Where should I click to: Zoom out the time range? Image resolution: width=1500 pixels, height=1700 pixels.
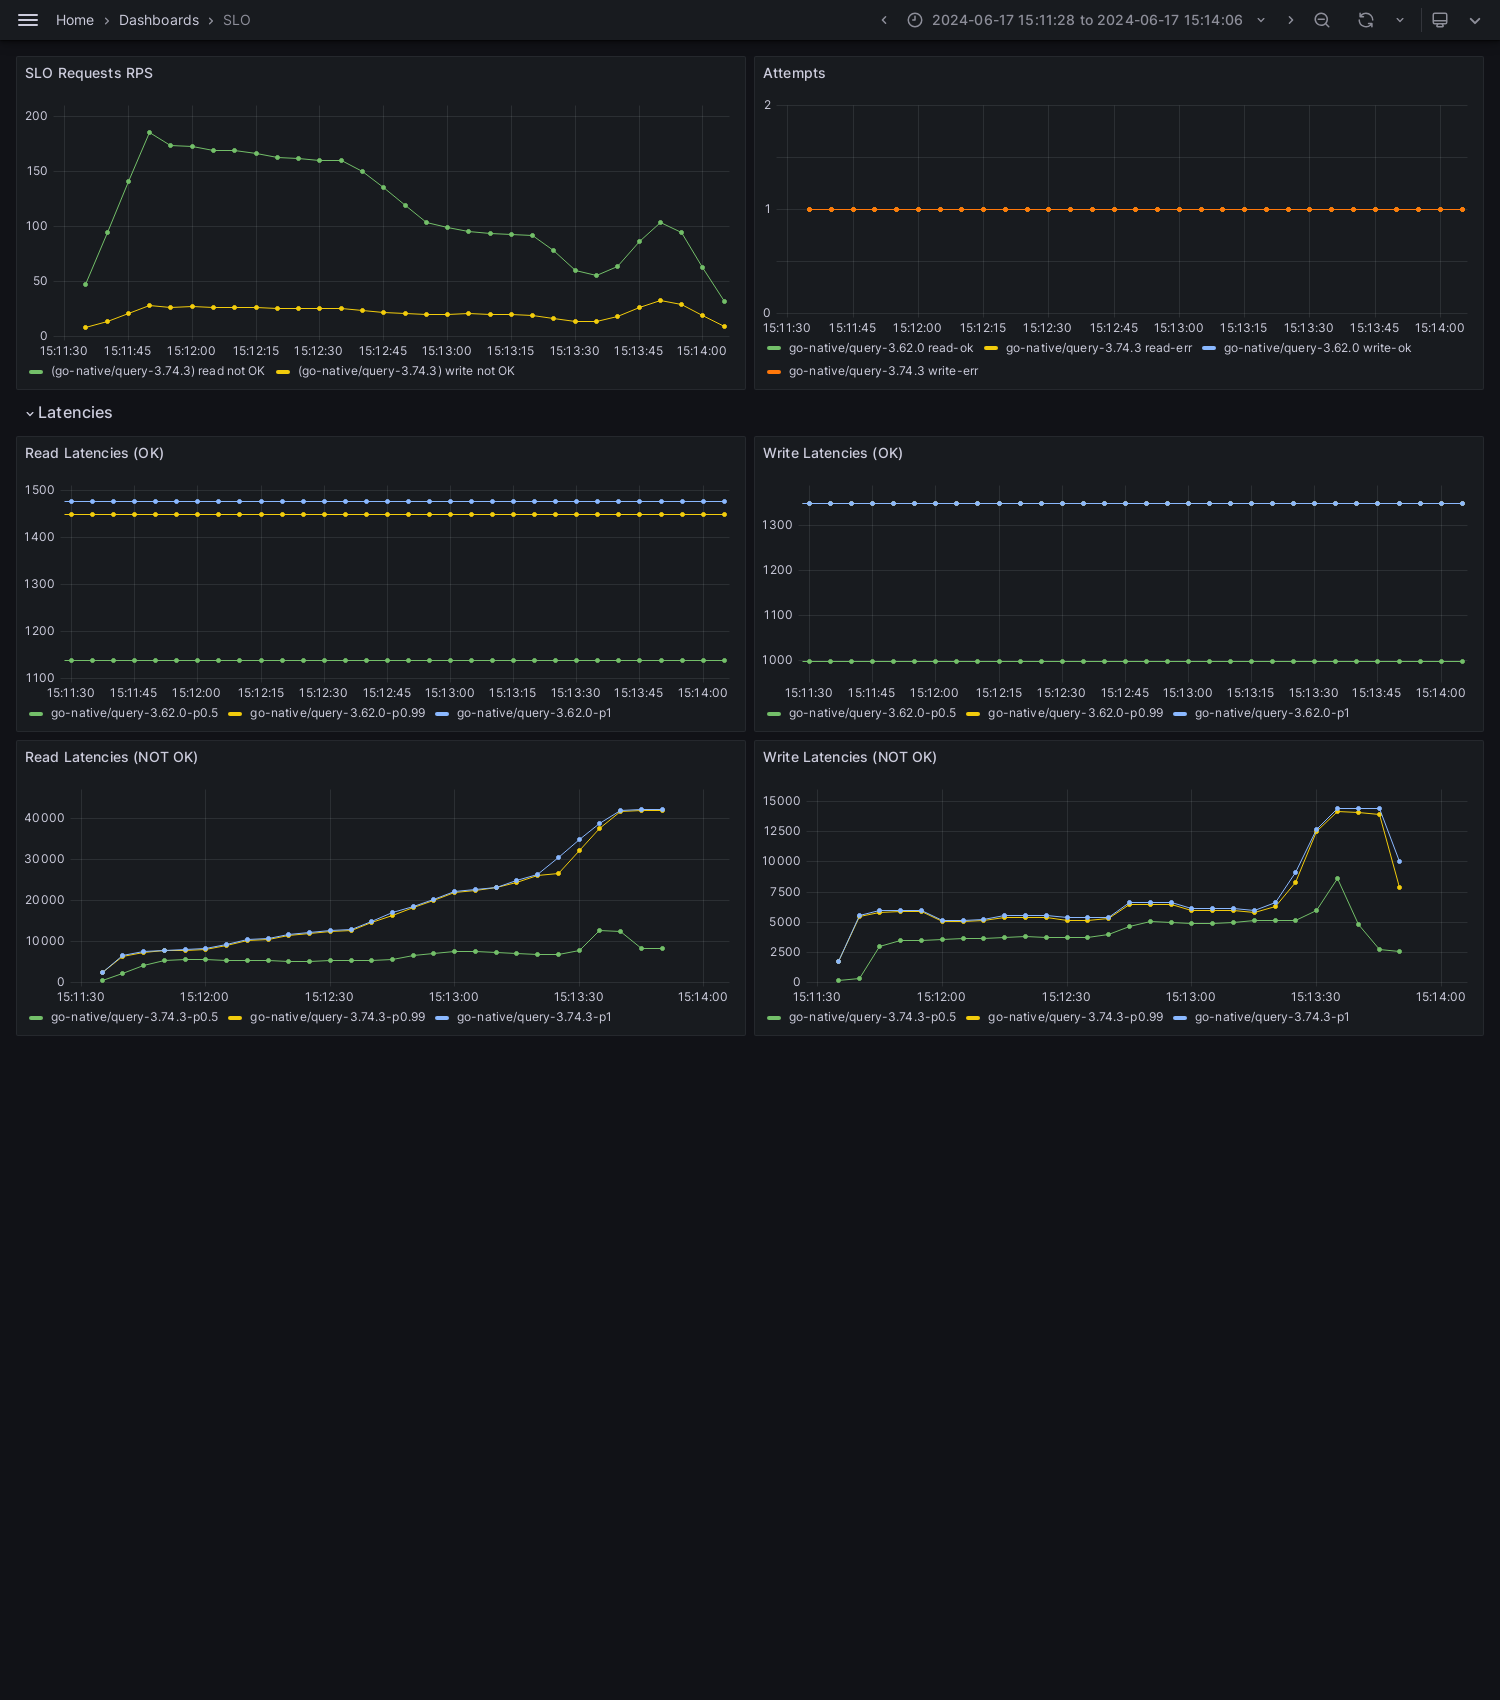1322,20
